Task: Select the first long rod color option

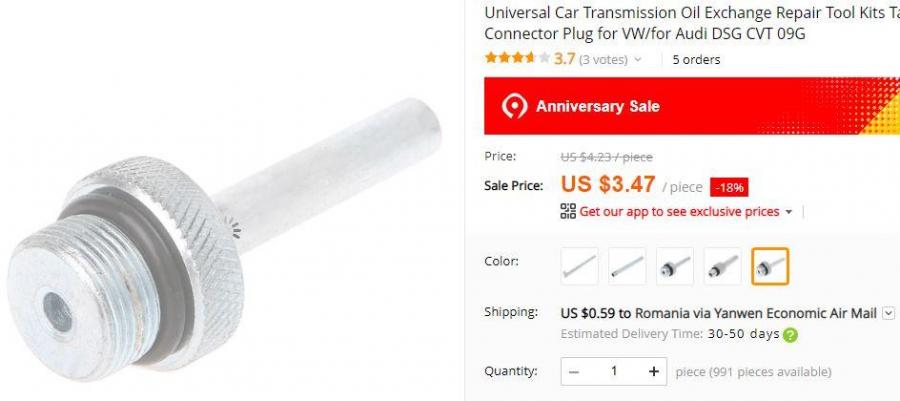Action: pos(579,266)
